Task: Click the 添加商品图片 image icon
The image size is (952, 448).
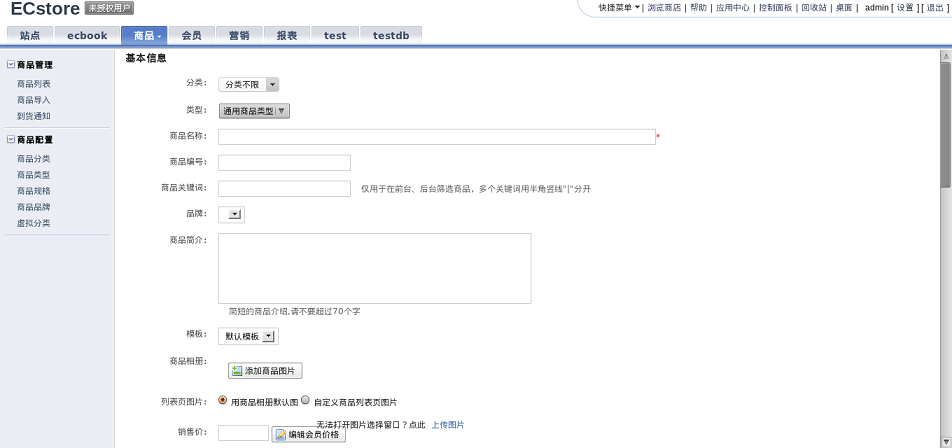Action: click(237, 371)
